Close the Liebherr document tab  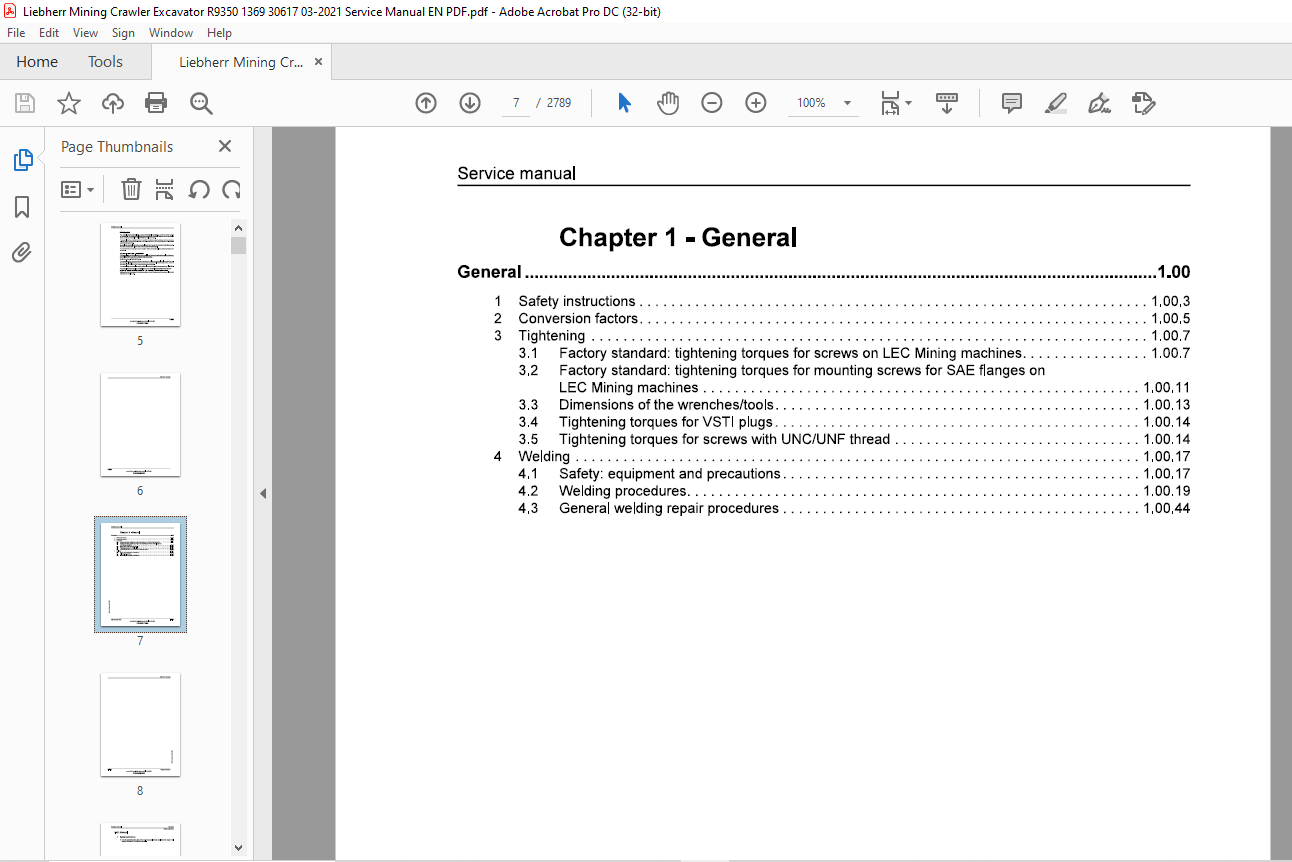click(318, 62)
